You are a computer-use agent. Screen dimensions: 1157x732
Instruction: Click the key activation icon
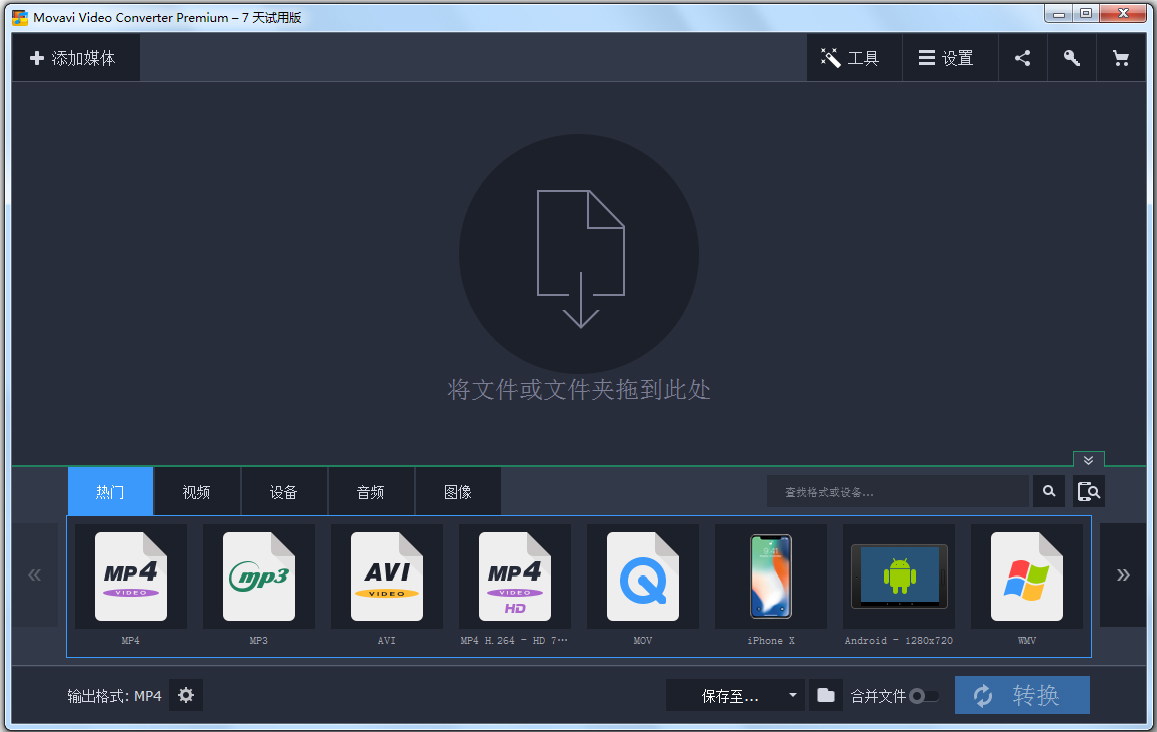pyautogui.click(x=1071, y=58)
